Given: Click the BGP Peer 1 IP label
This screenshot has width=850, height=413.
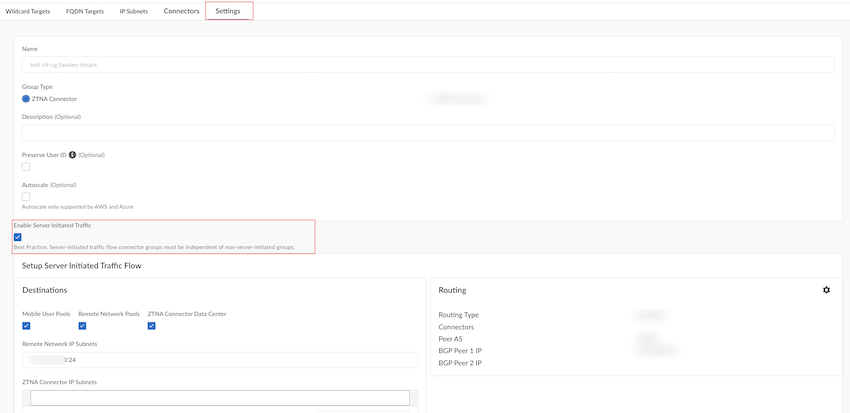Looking at the screenshot, I should (x=460, y=351).
